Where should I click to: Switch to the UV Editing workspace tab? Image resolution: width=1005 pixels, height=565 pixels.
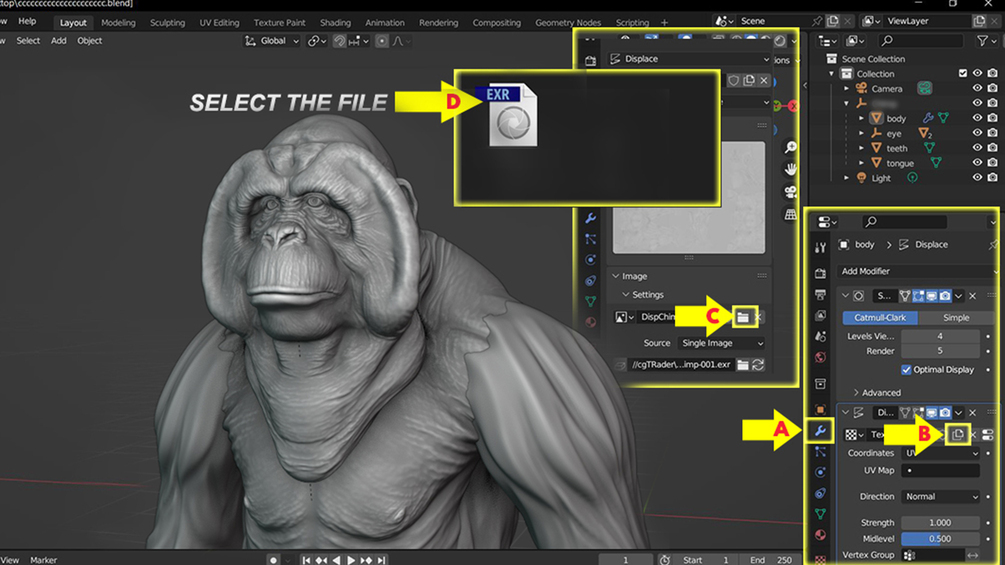219,22
